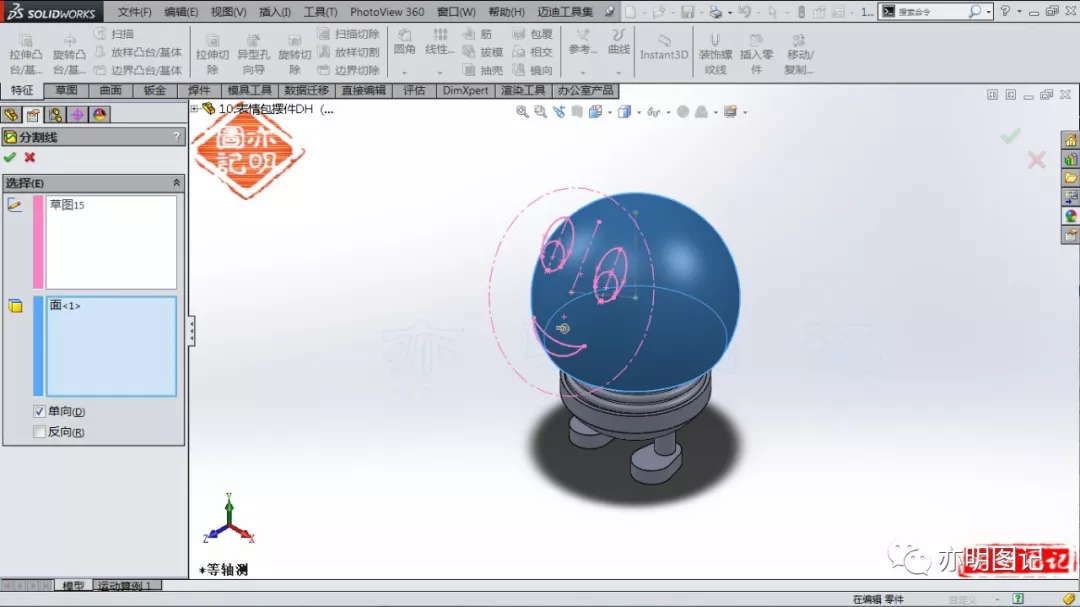Image resolution: width=1080 pixels, height=607 pixels.
Task: Open the PropertyManager tab icon
Action: [33, 114]
